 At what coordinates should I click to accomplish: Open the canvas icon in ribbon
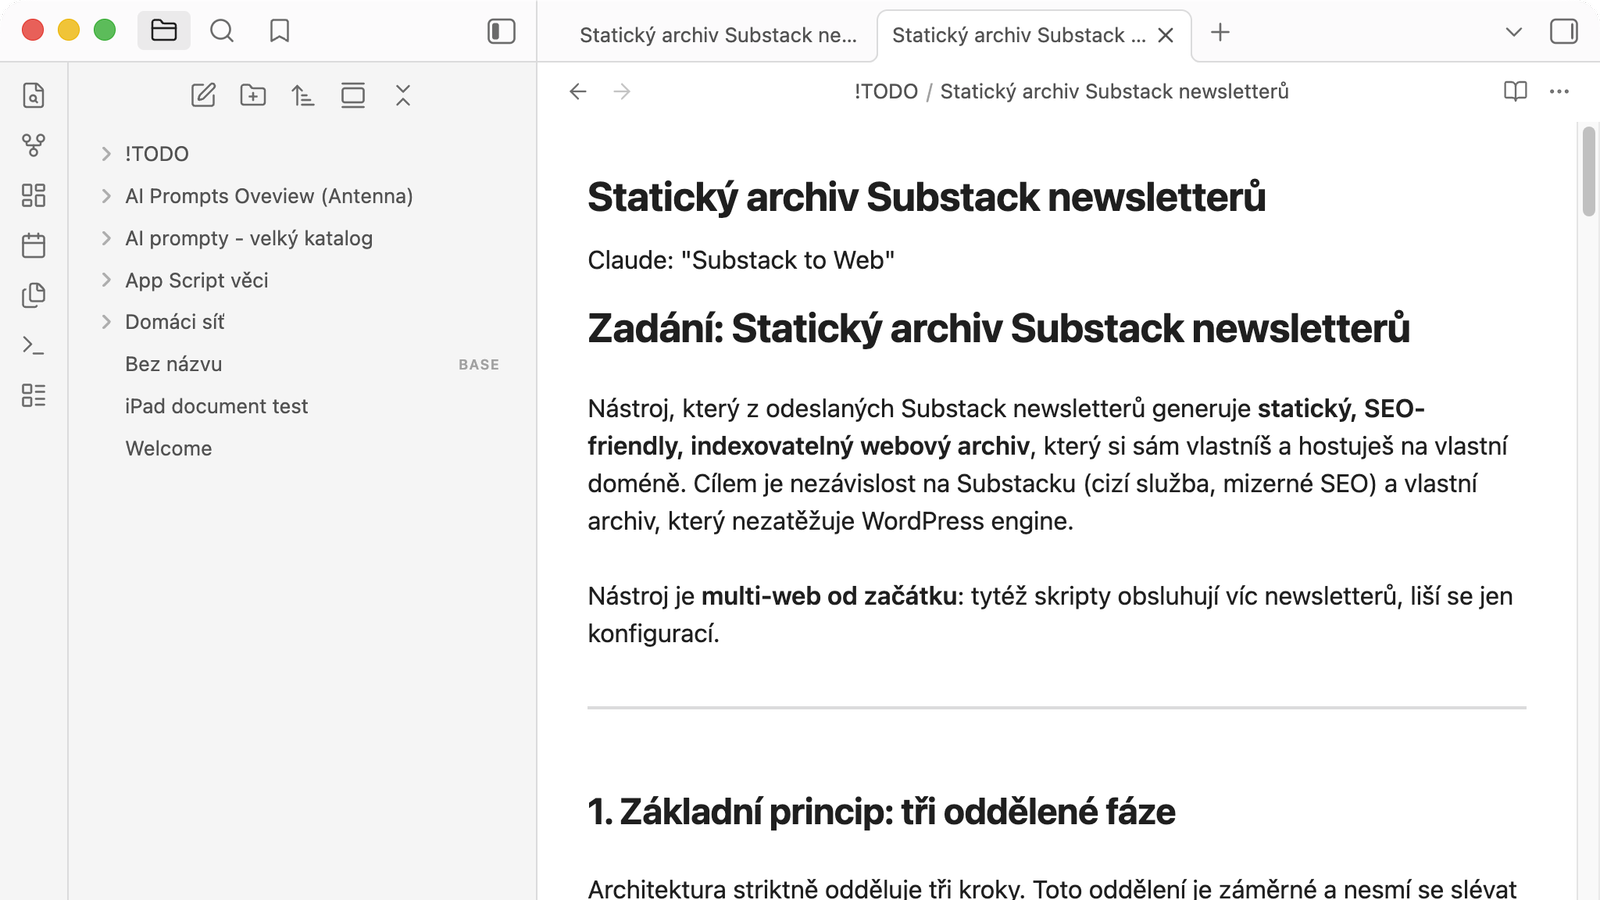(x=33, y=195)
